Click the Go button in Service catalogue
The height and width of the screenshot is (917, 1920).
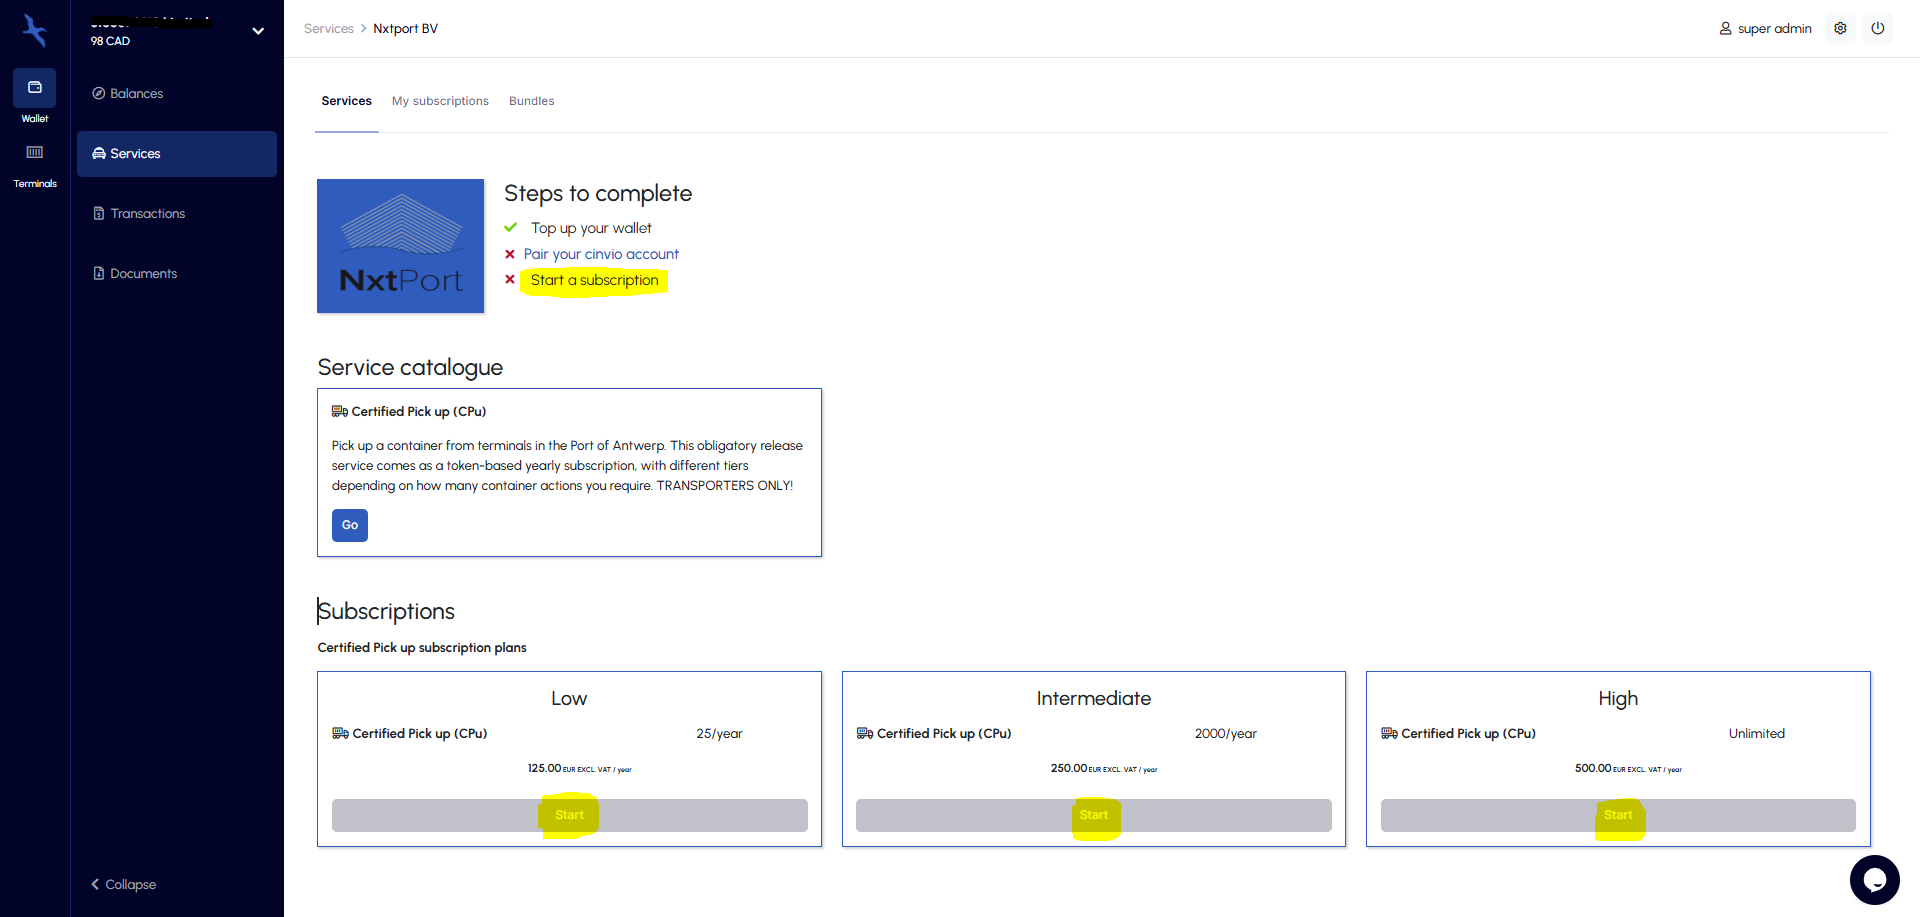pyautogui.click(x=350, y=525)
